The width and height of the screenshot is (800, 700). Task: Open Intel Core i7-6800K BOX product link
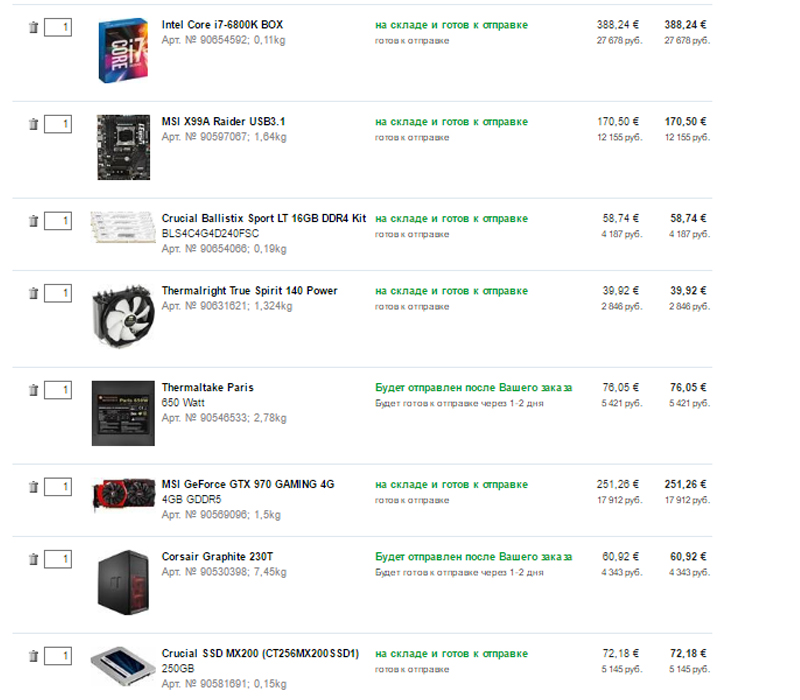coord(222,24)
